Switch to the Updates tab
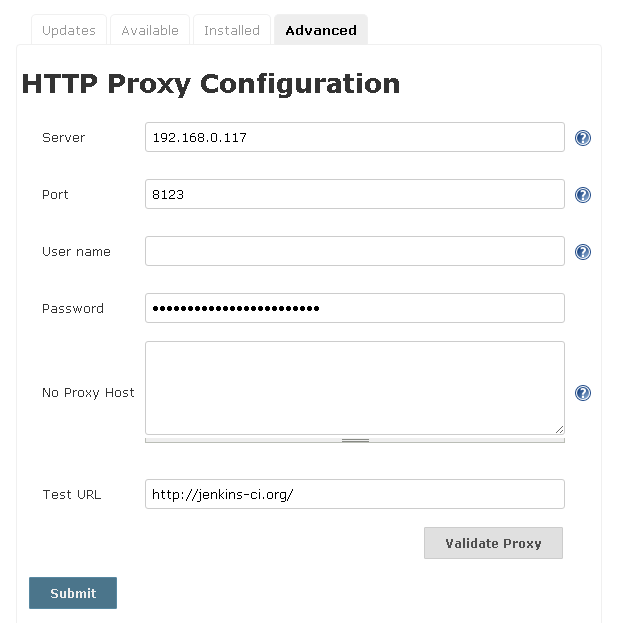The width and height of the screenshot is (617, 623). pos(69,30)
